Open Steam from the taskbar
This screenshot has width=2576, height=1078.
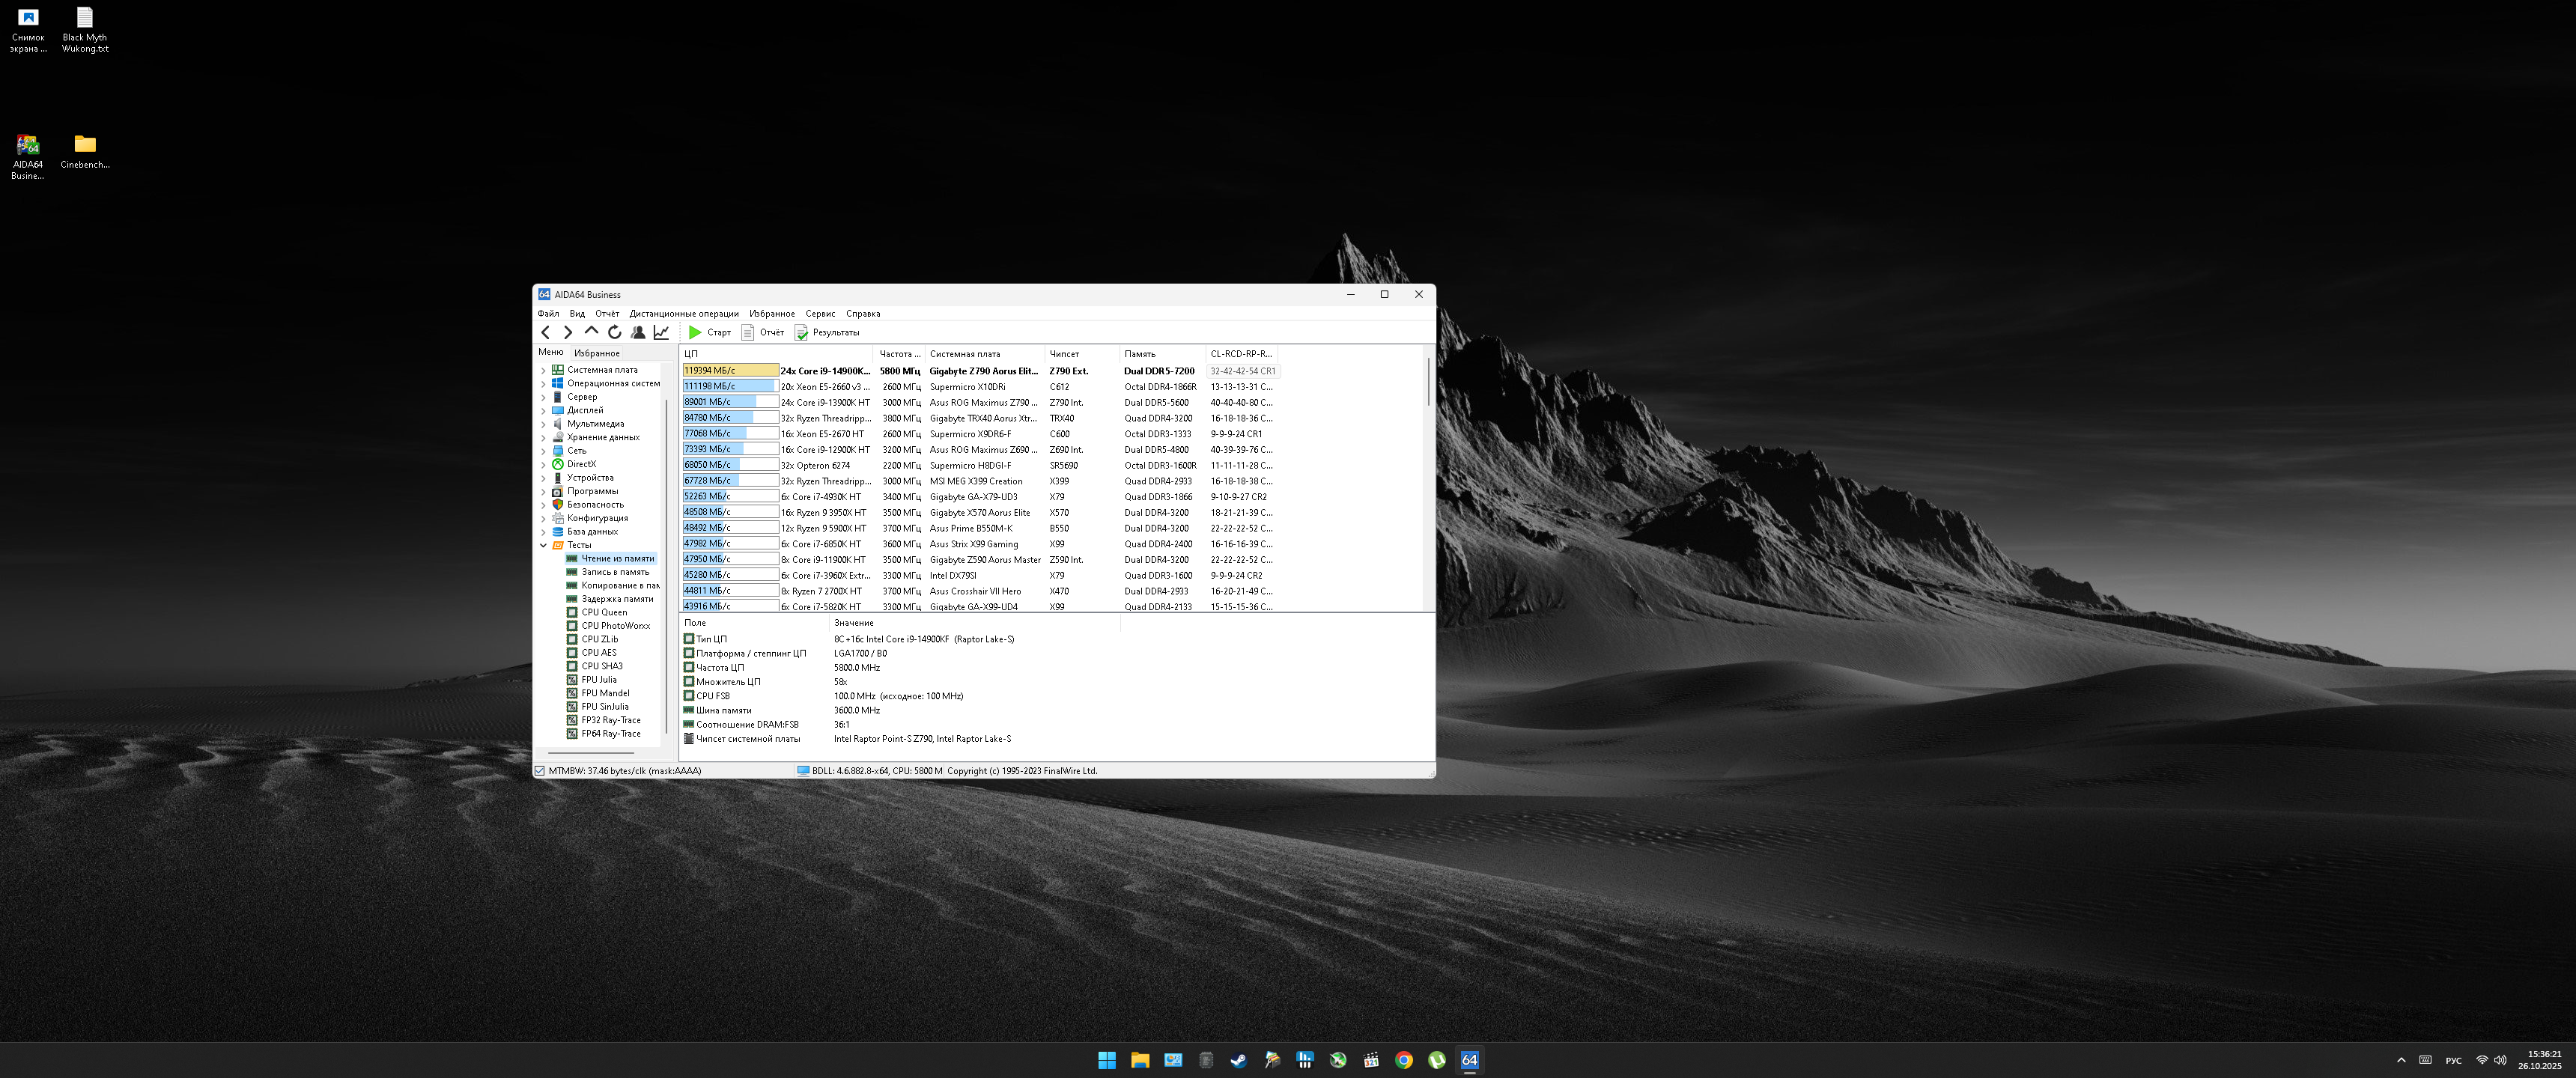click(x=1238, y=1060)
